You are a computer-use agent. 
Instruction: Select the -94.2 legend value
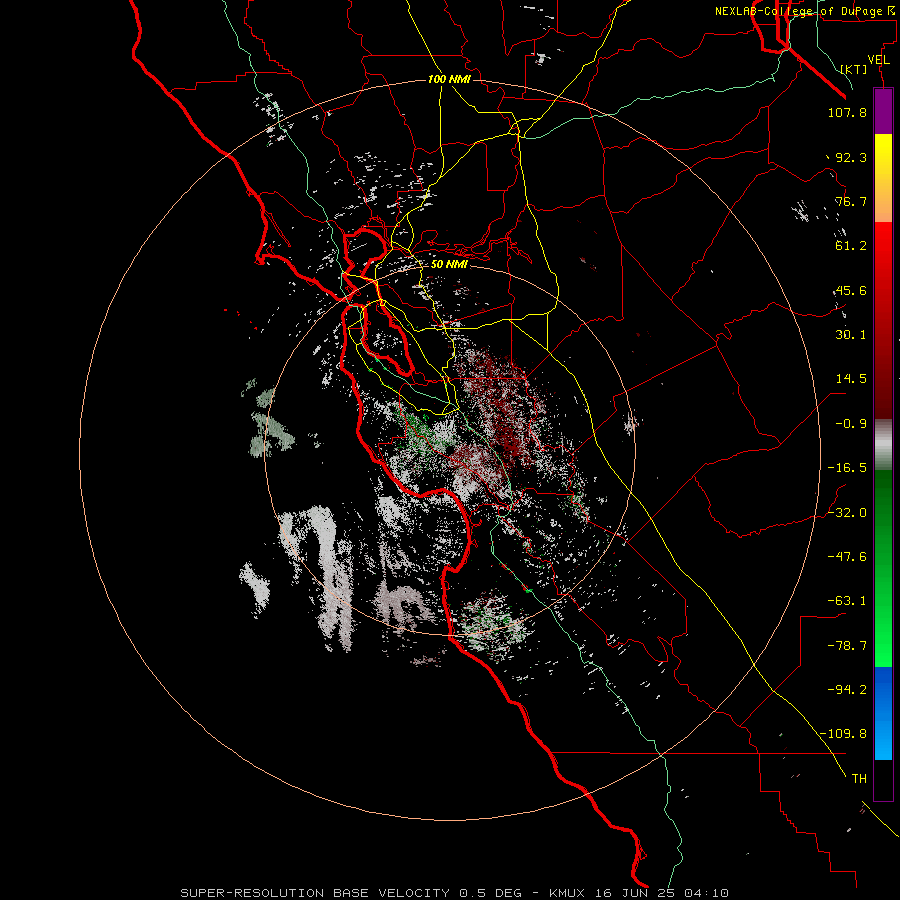[847, 690]
